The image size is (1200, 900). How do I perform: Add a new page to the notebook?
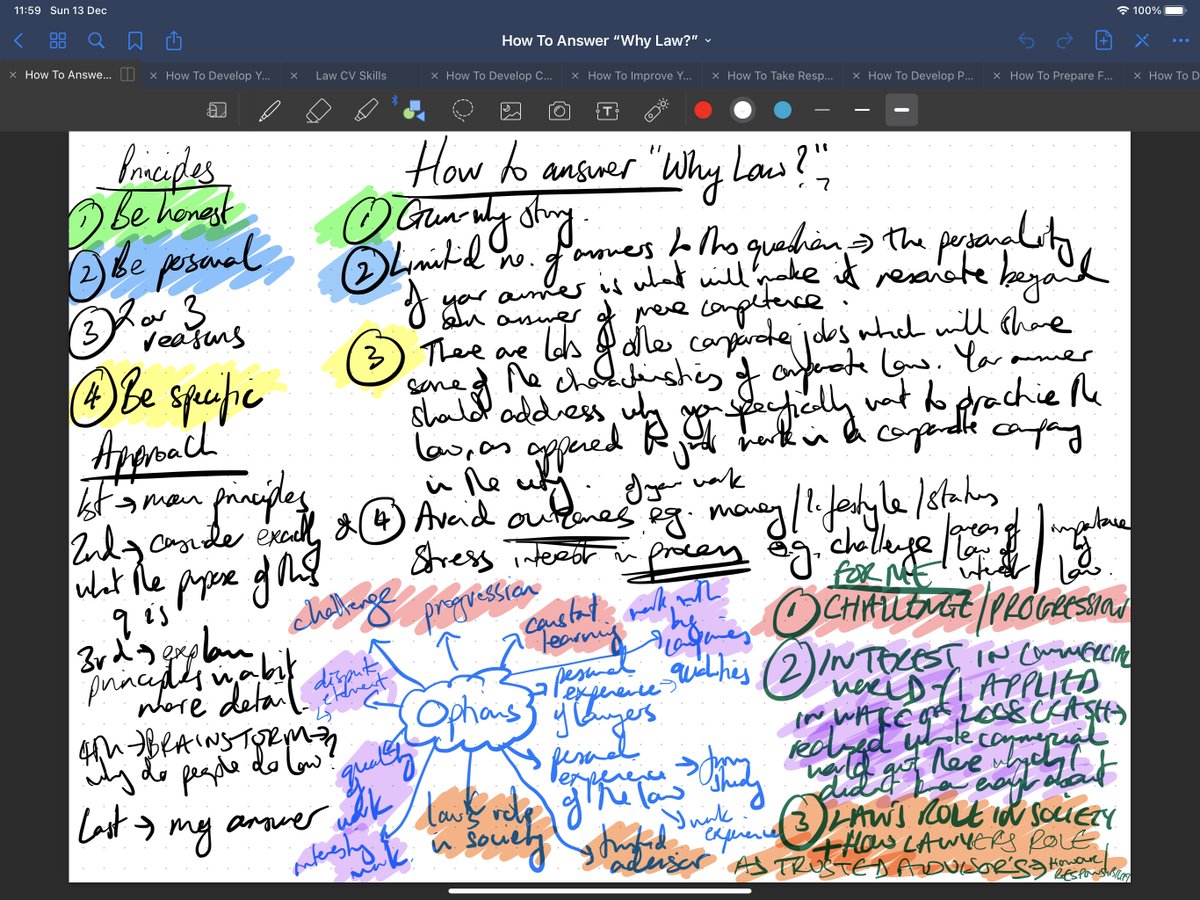click(1103, 41)
